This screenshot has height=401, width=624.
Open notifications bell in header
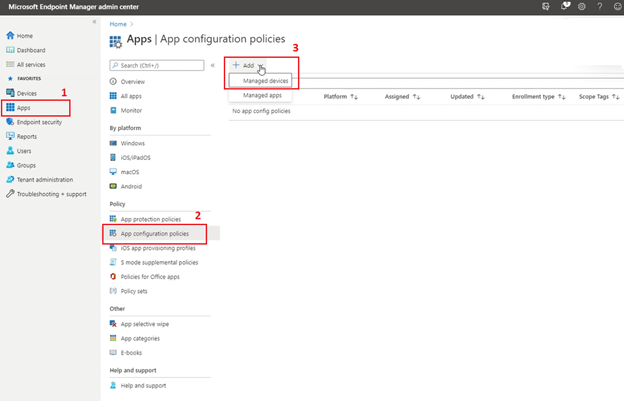pos(565,6)
